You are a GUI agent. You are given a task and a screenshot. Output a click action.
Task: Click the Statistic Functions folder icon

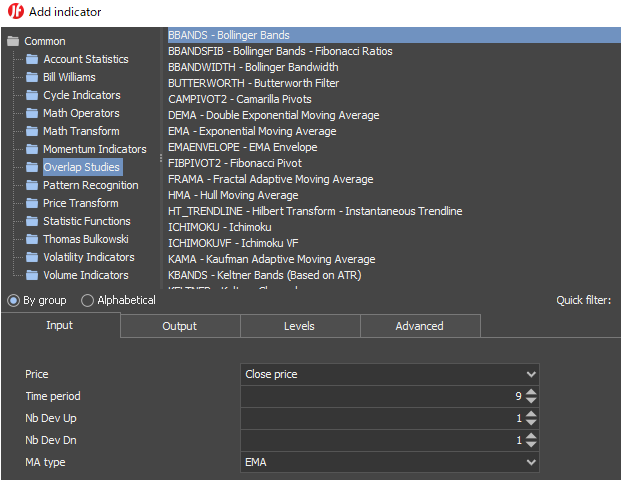point(32,222)
